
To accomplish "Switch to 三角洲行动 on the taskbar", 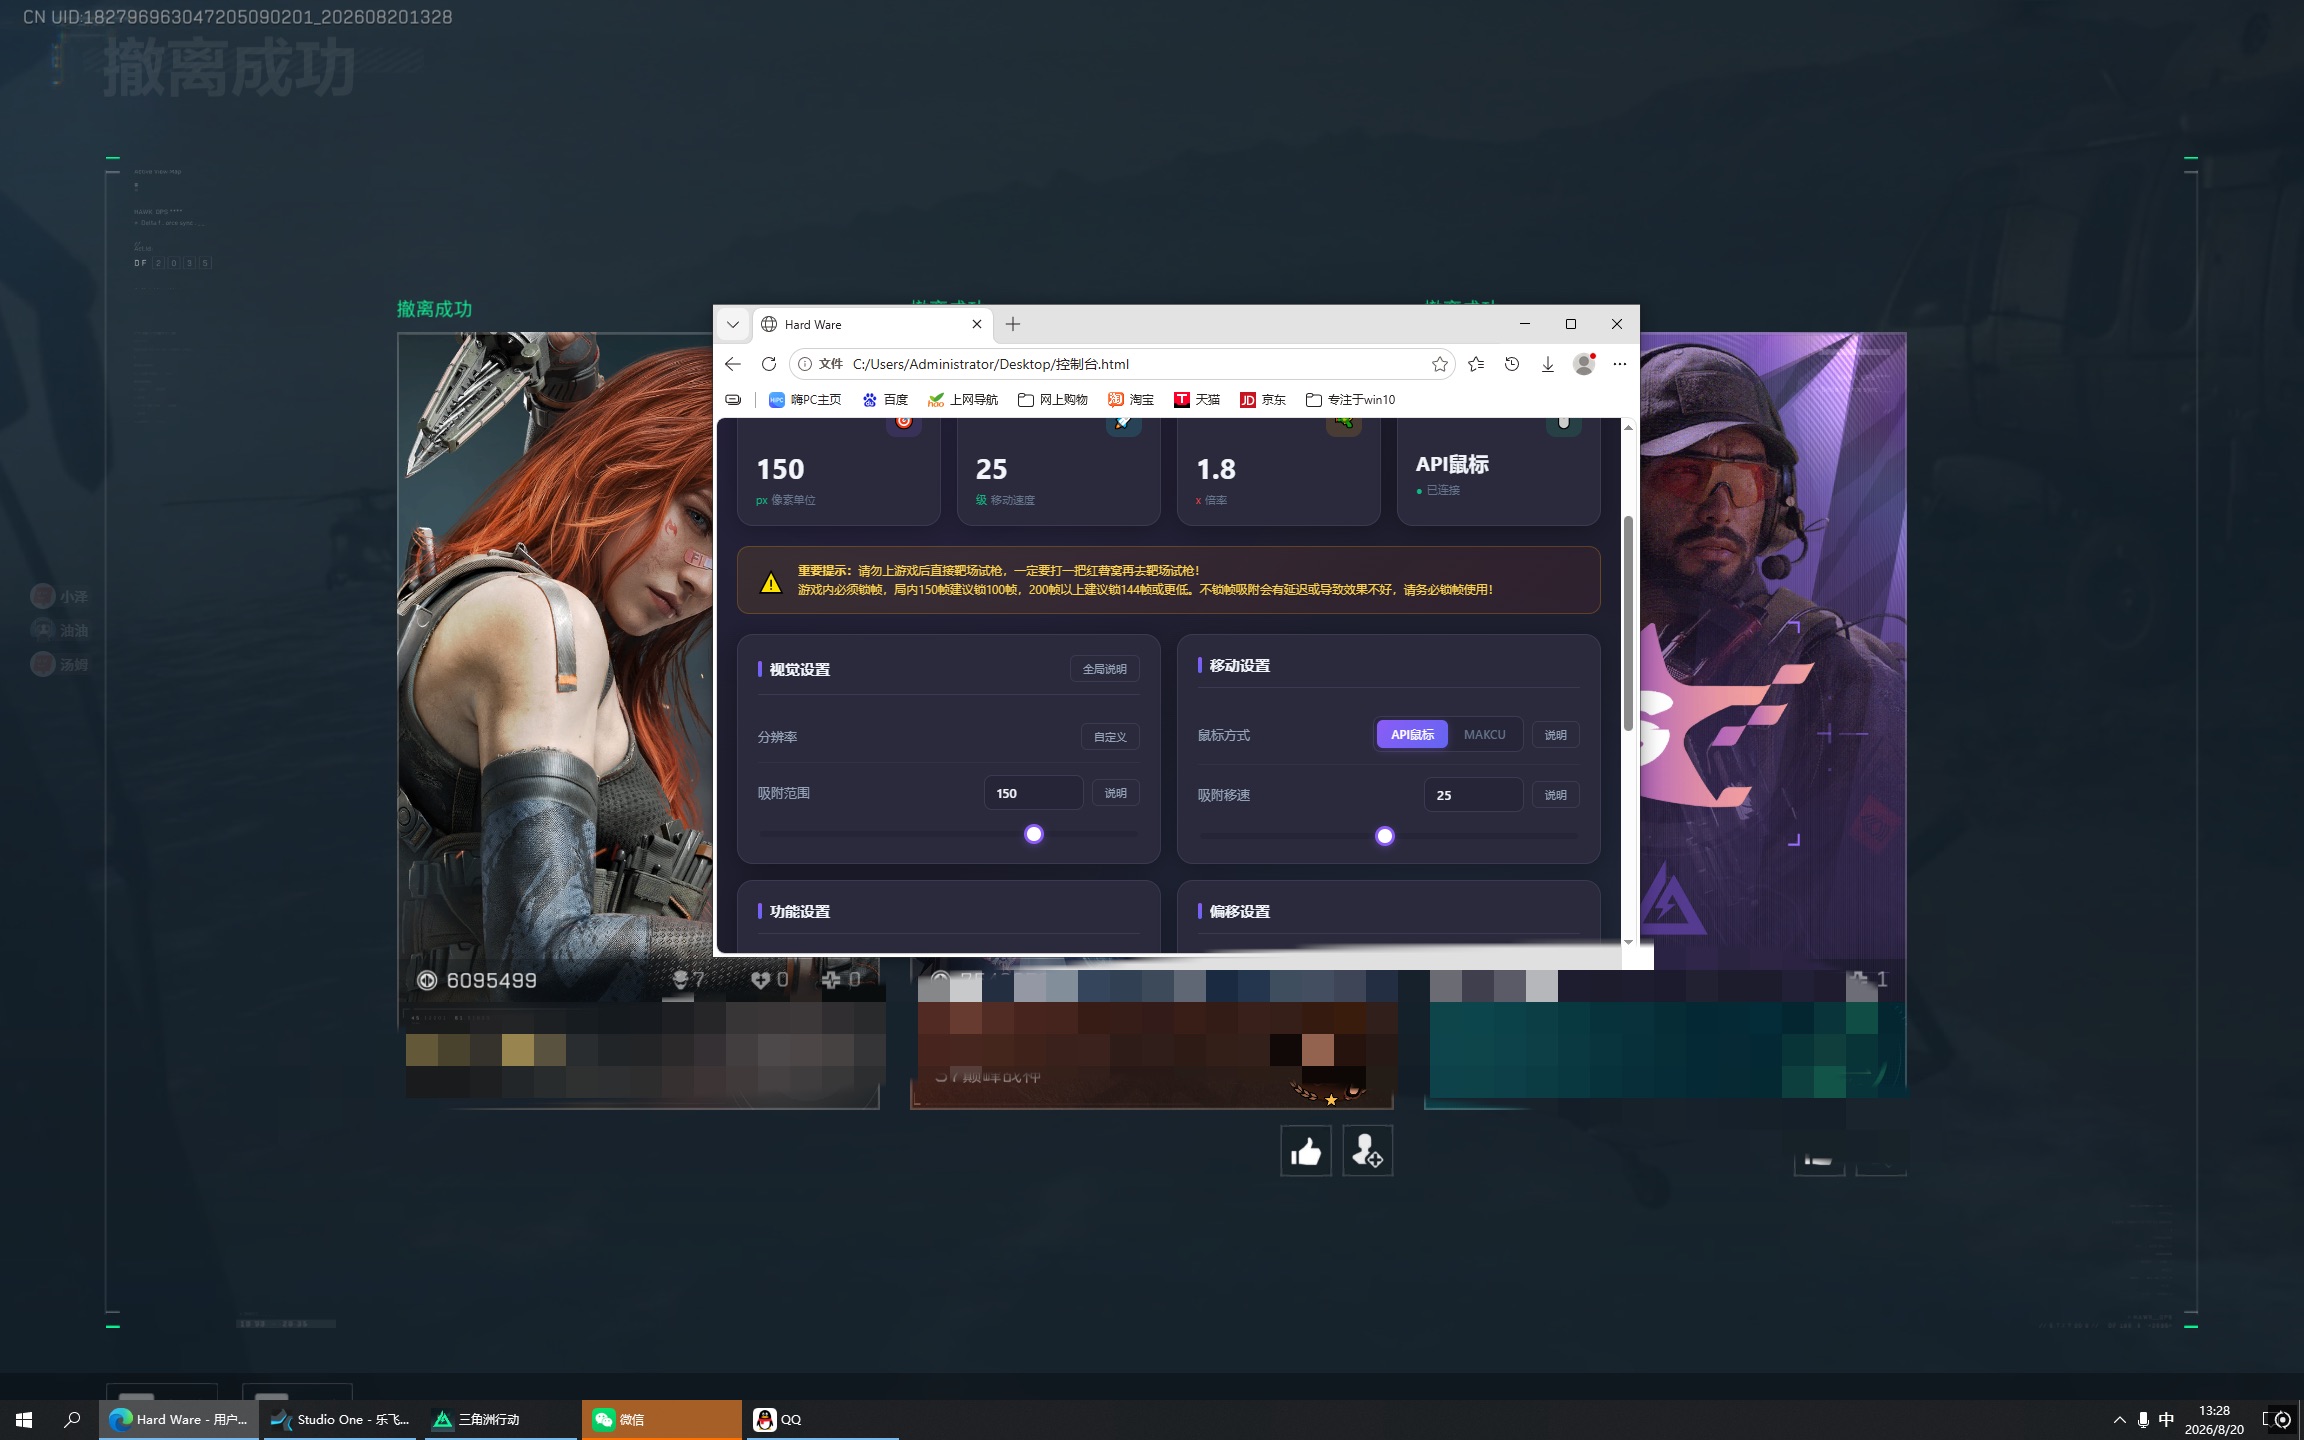I will (500, 1419).
